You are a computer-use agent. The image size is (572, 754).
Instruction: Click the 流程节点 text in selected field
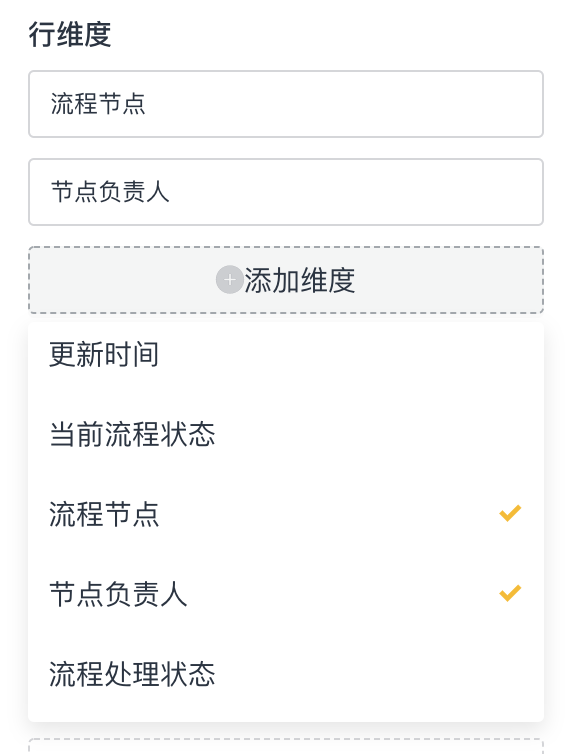[x=98, y=104]
